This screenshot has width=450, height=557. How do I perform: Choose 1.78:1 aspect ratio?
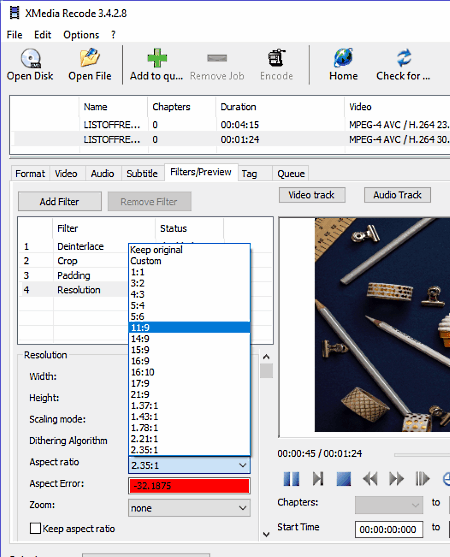189,428
